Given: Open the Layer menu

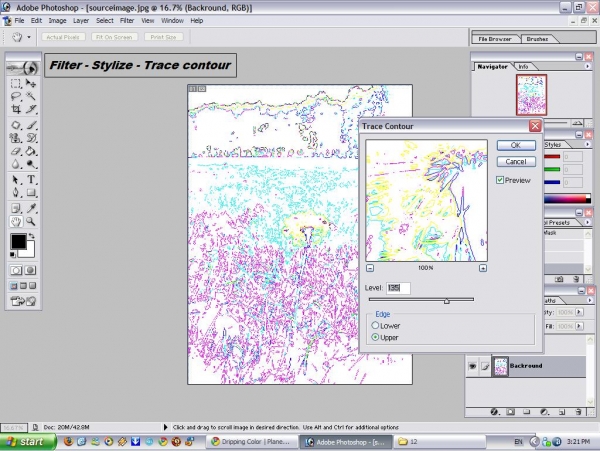Looking at the screenshot, I should pos(81,21).
